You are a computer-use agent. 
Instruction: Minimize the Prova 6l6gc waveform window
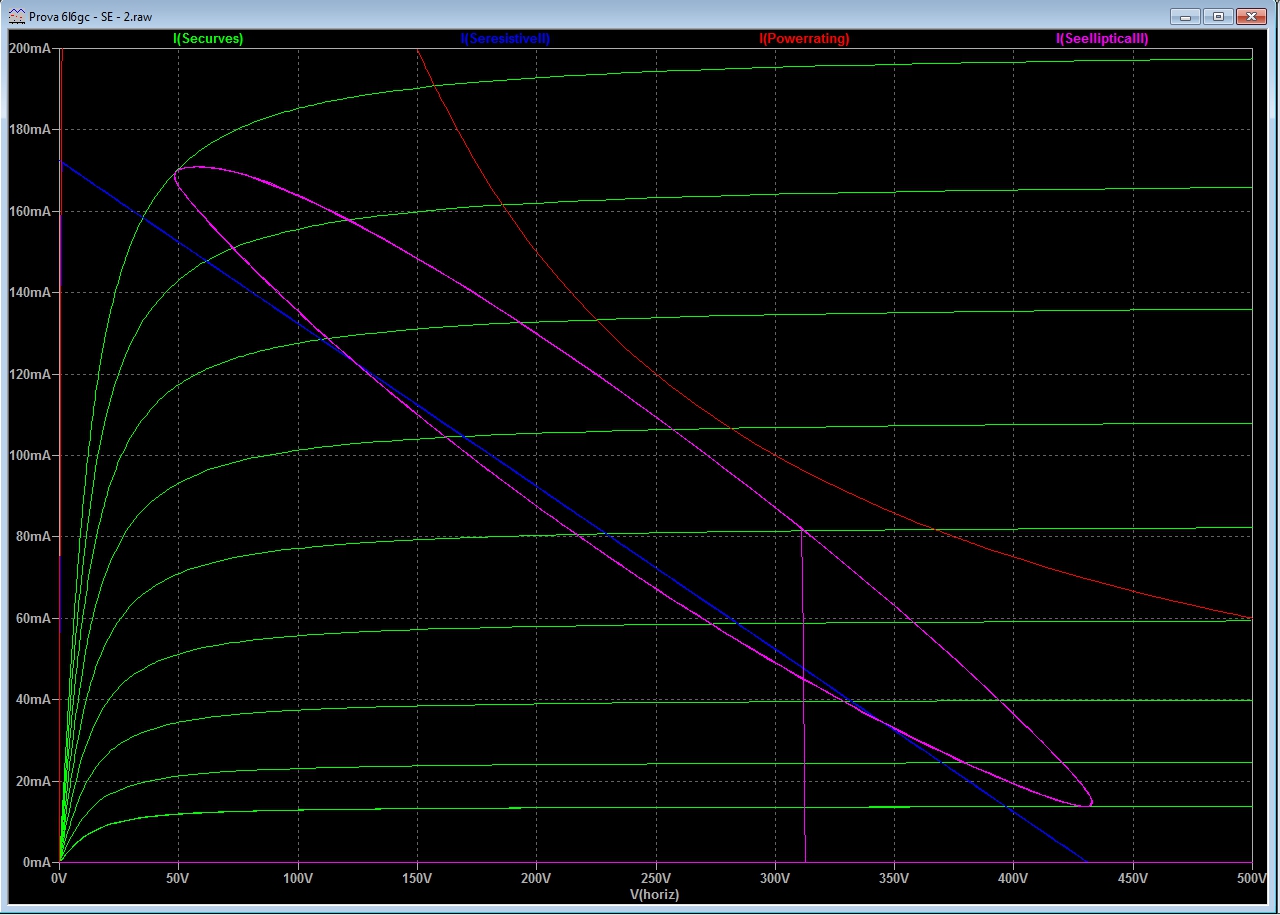(x=1186, y=16)
